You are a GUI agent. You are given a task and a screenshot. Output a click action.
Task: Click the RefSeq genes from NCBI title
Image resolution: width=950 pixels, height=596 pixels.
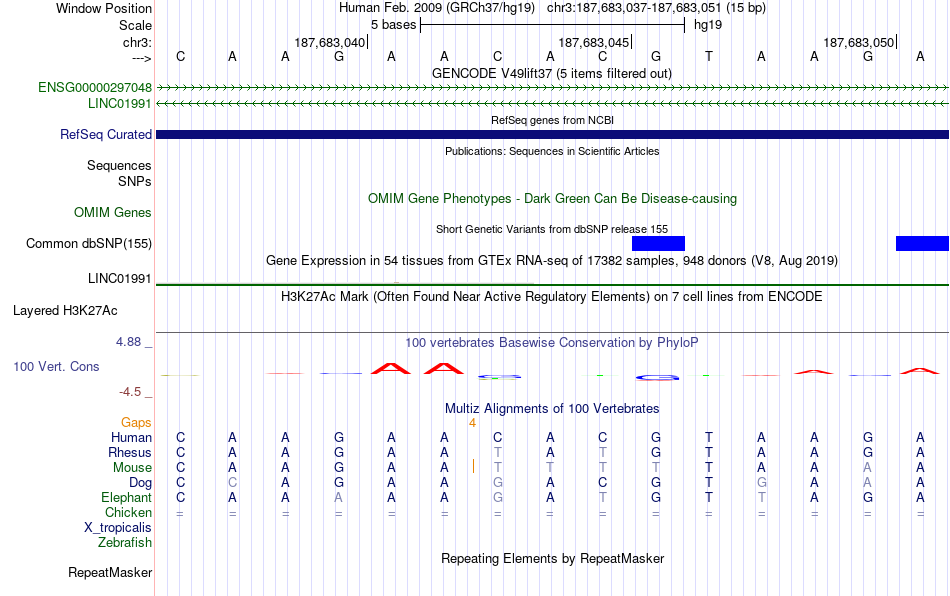pyautogui.click(x=552, y=120)
